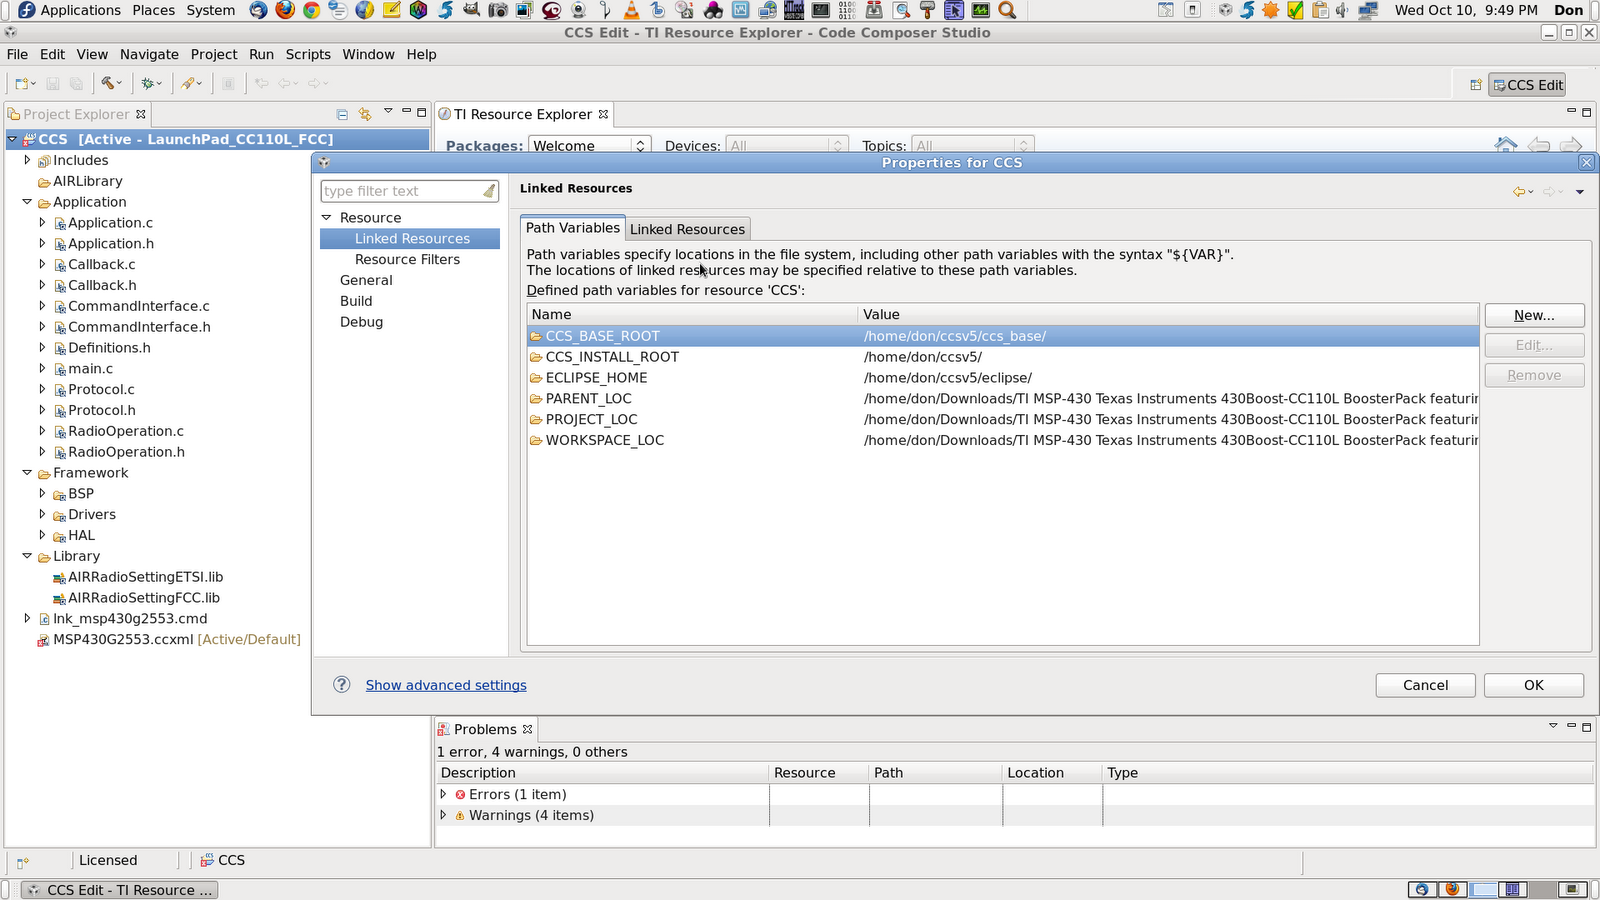Click Collapse All in Project Explorer
Image resolution: width=1600 pixels, height=900 pixels.
click(342, 114)
